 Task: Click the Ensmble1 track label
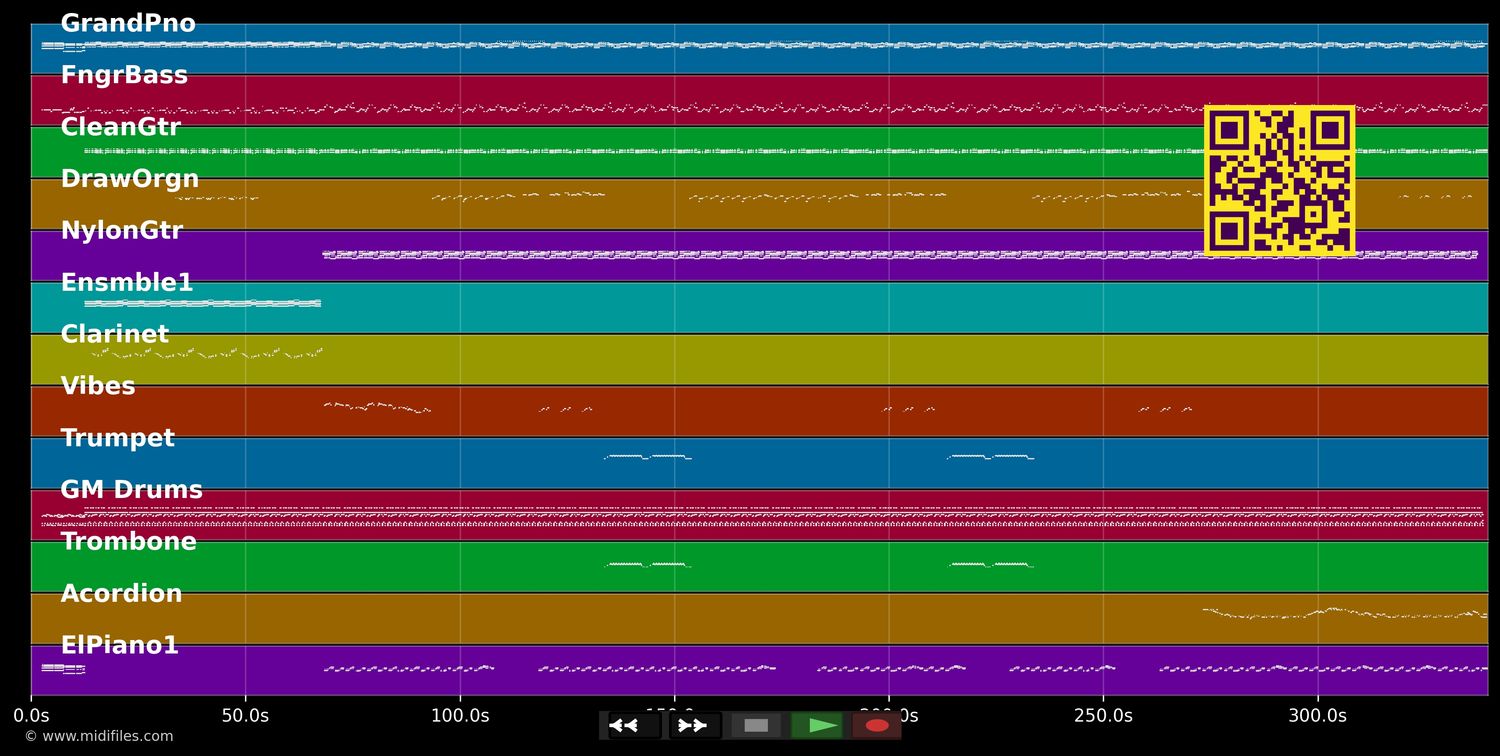127,283
